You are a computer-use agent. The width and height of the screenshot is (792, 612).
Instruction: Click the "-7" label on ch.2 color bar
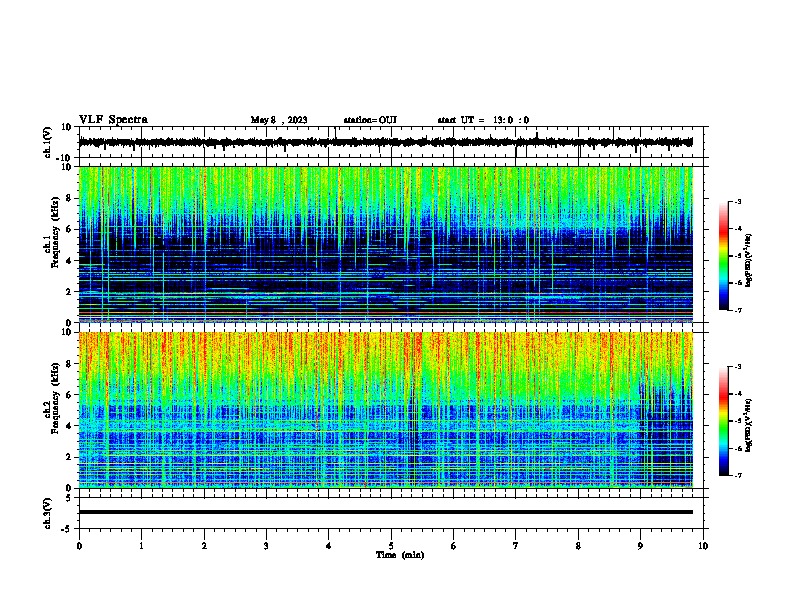click(x=738, y=475)
